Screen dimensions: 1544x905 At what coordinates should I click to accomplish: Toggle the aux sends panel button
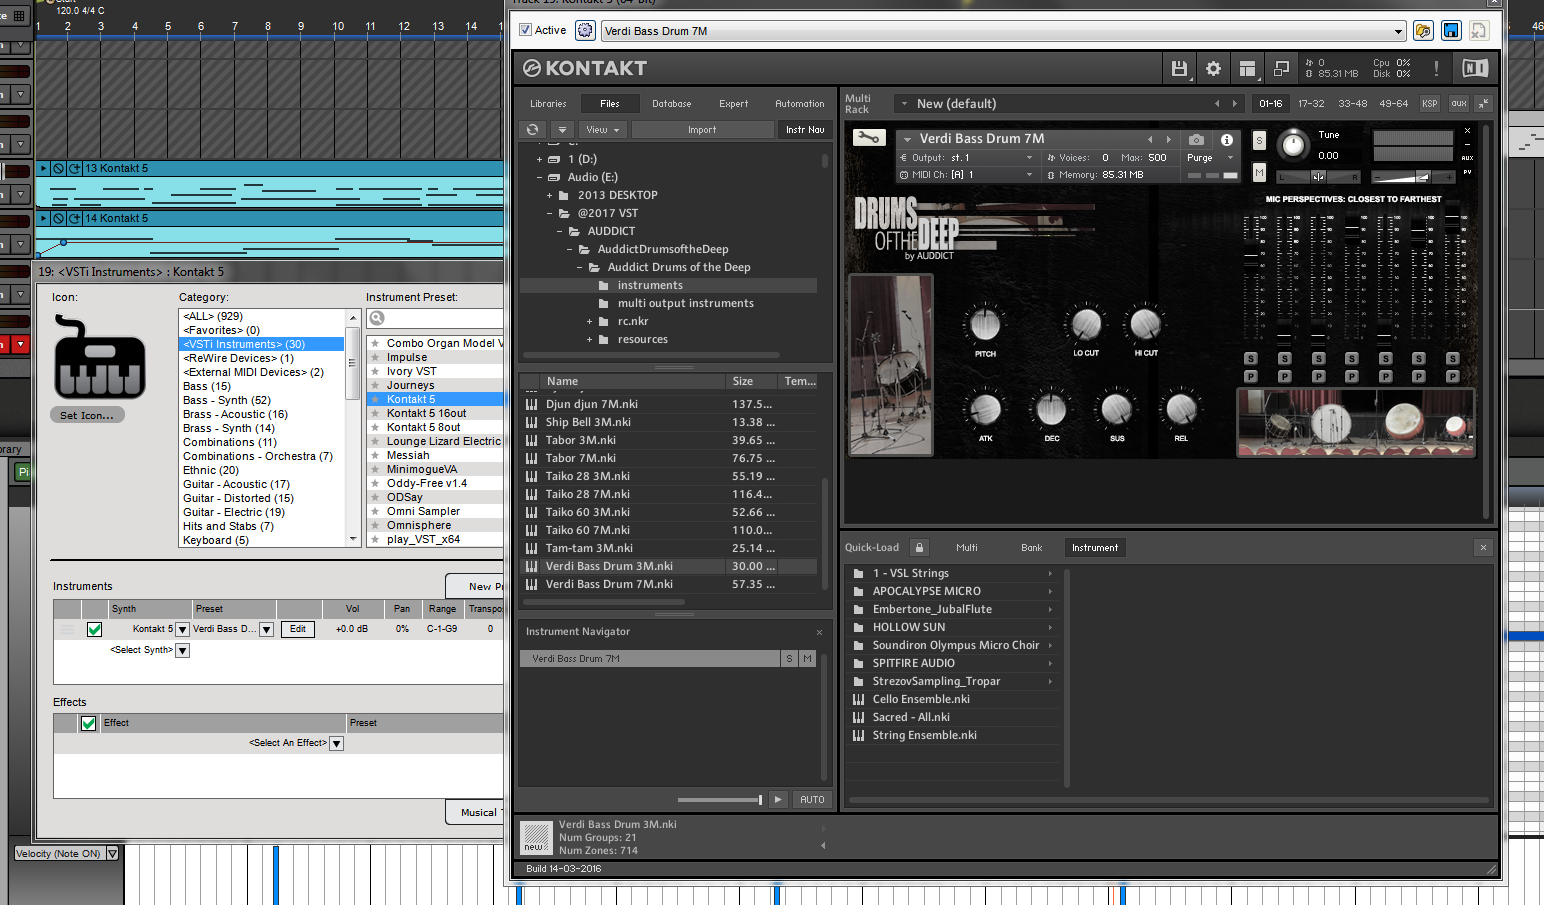click(x=1458, y=103)
